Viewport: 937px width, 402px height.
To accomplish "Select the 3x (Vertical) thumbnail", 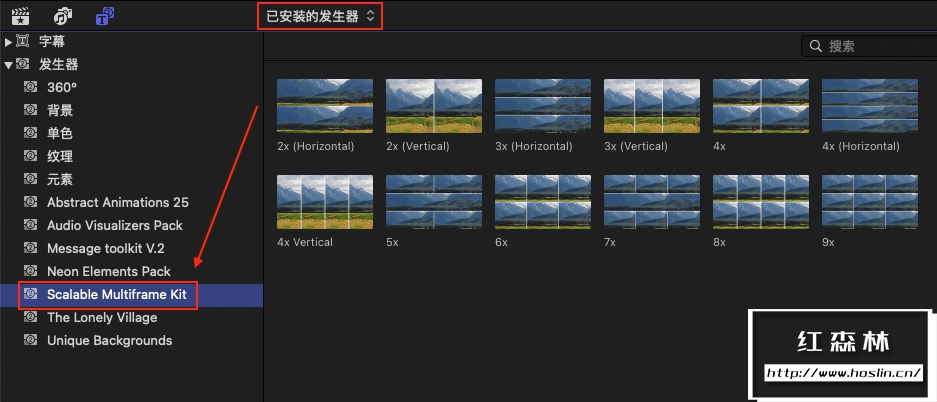I will click(x=652, y=106).
